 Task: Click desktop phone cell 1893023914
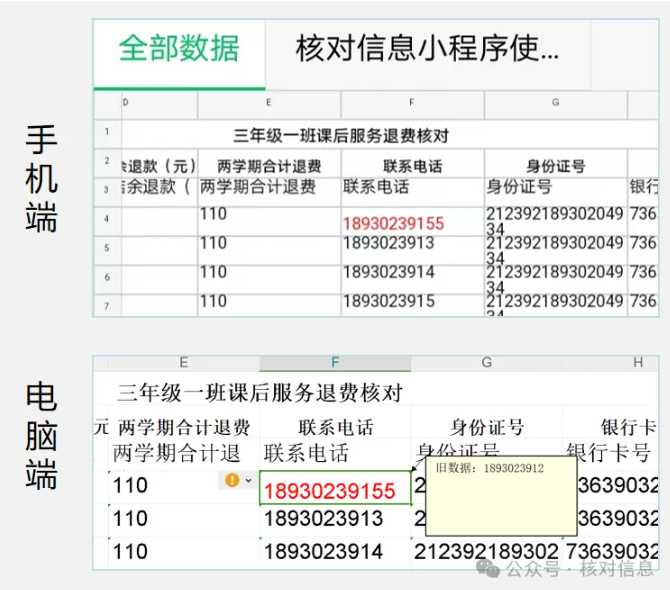tap(335, 553)
